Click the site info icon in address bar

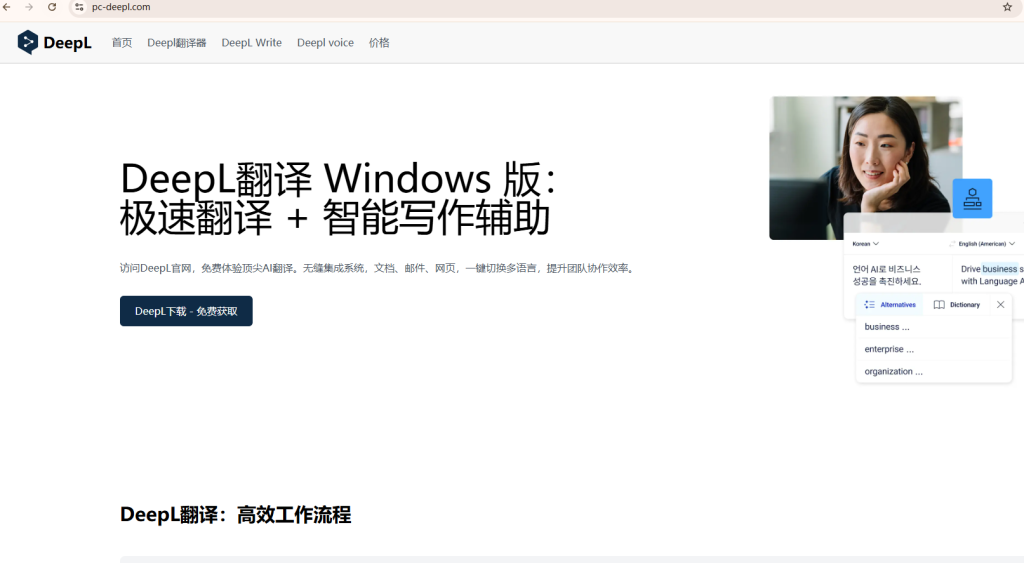(79, 7)
